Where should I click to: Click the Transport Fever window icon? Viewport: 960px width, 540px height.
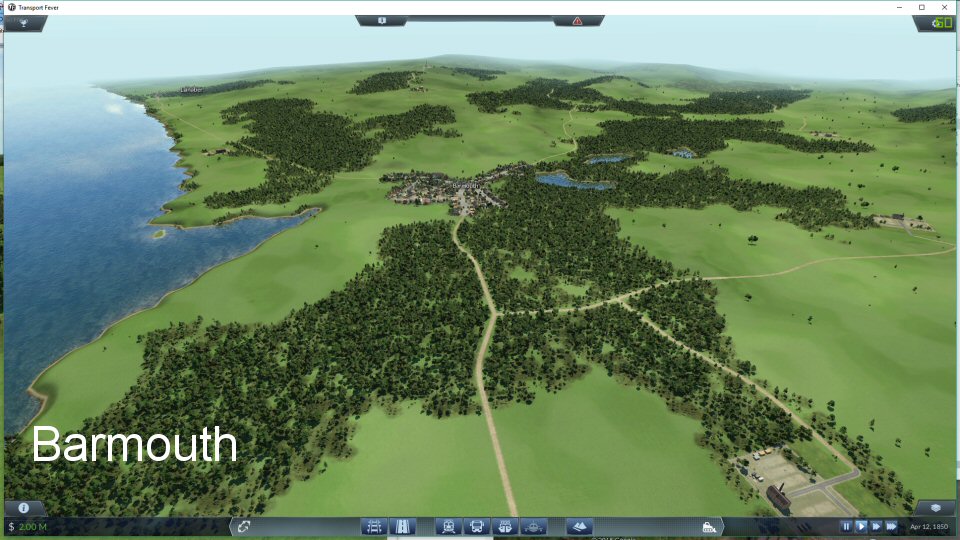point(11,7)
